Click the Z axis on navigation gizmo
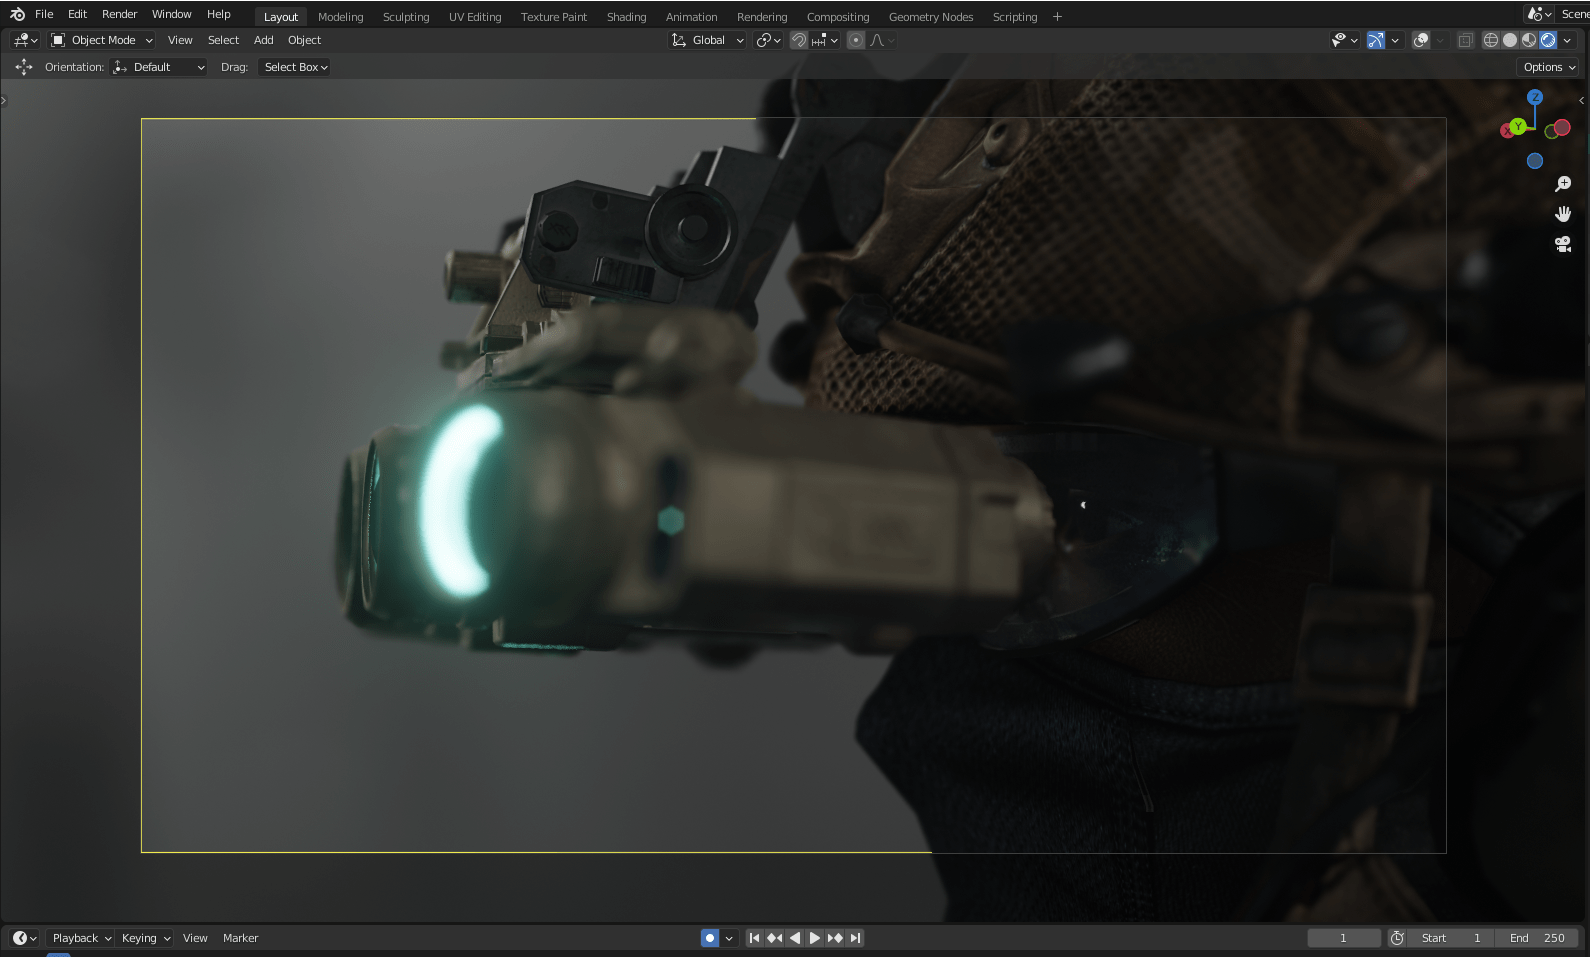Viewport: 1590px width, 957px height. point(1535,97)
